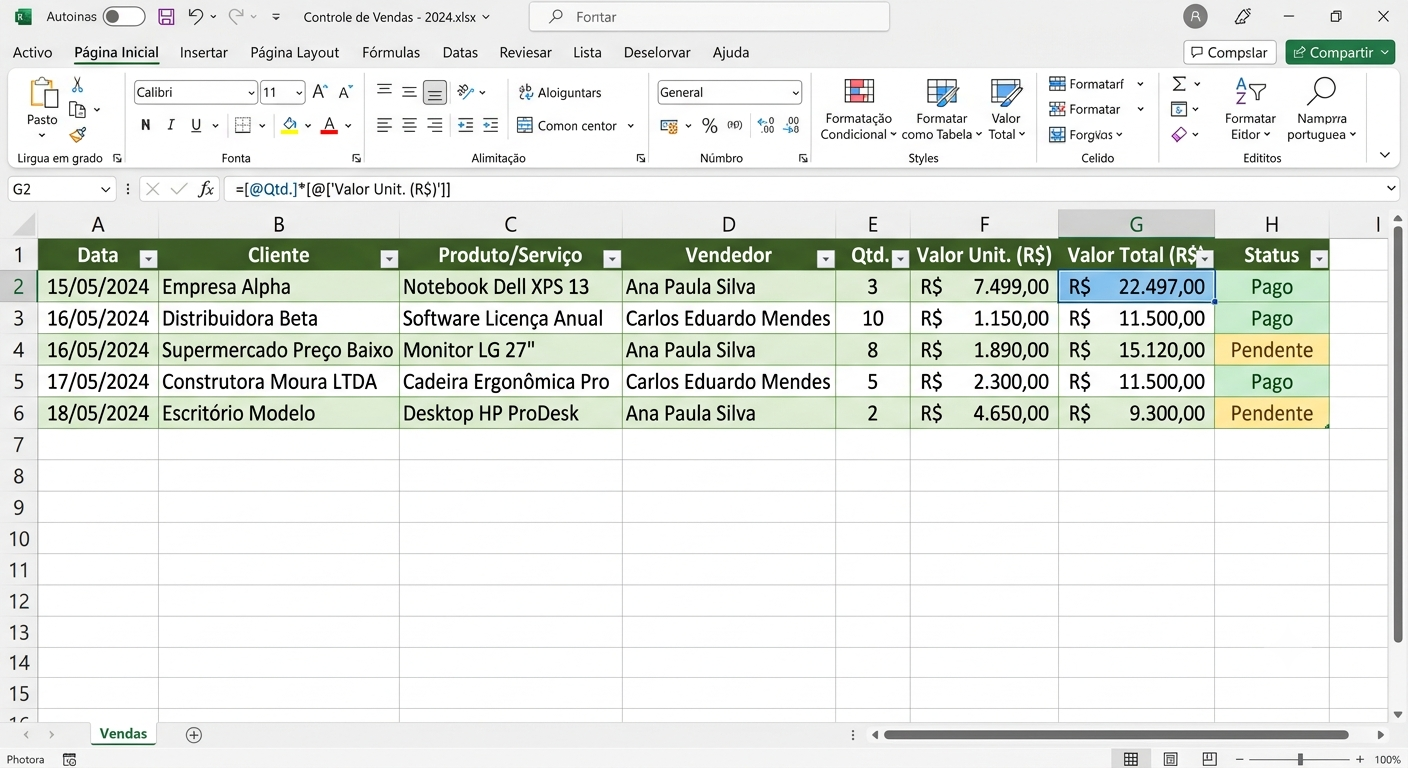Click the Pasto clipboard icon
This screenshot has height=768, width=1408.
[x=43, y=93]
